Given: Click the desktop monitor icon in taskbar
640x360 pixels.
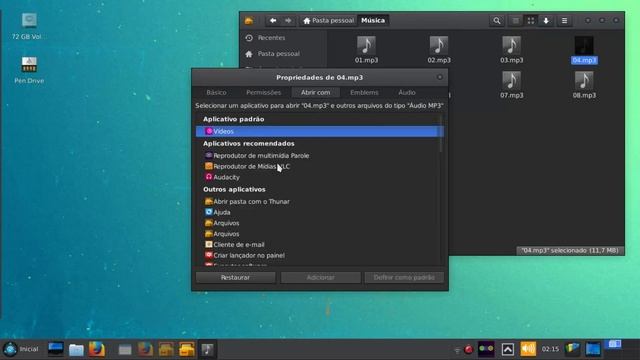Looking at the screenshot, I should click(x=56, y=349).
